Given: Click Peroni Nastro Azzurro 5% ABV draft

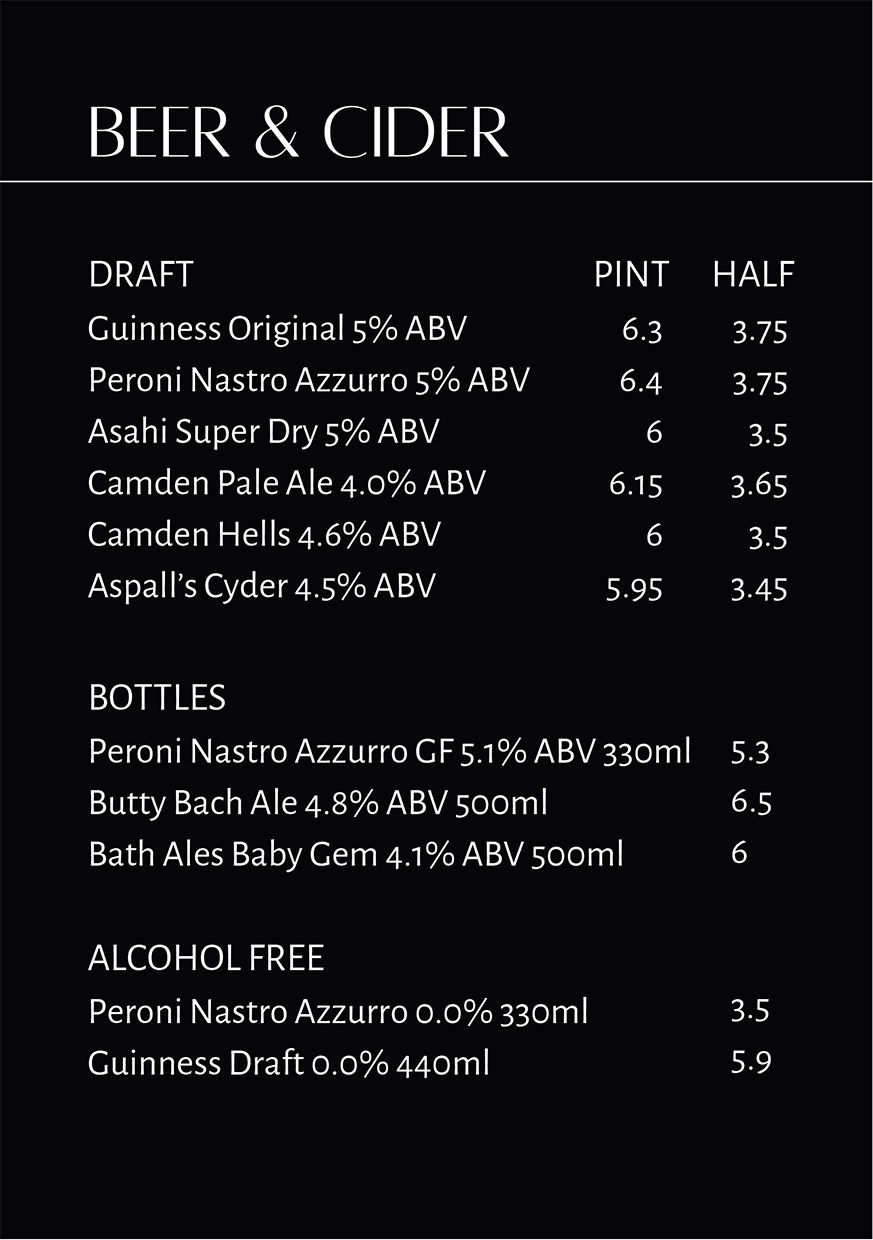Looking at the screenshot, I should (x=308, y=380).
